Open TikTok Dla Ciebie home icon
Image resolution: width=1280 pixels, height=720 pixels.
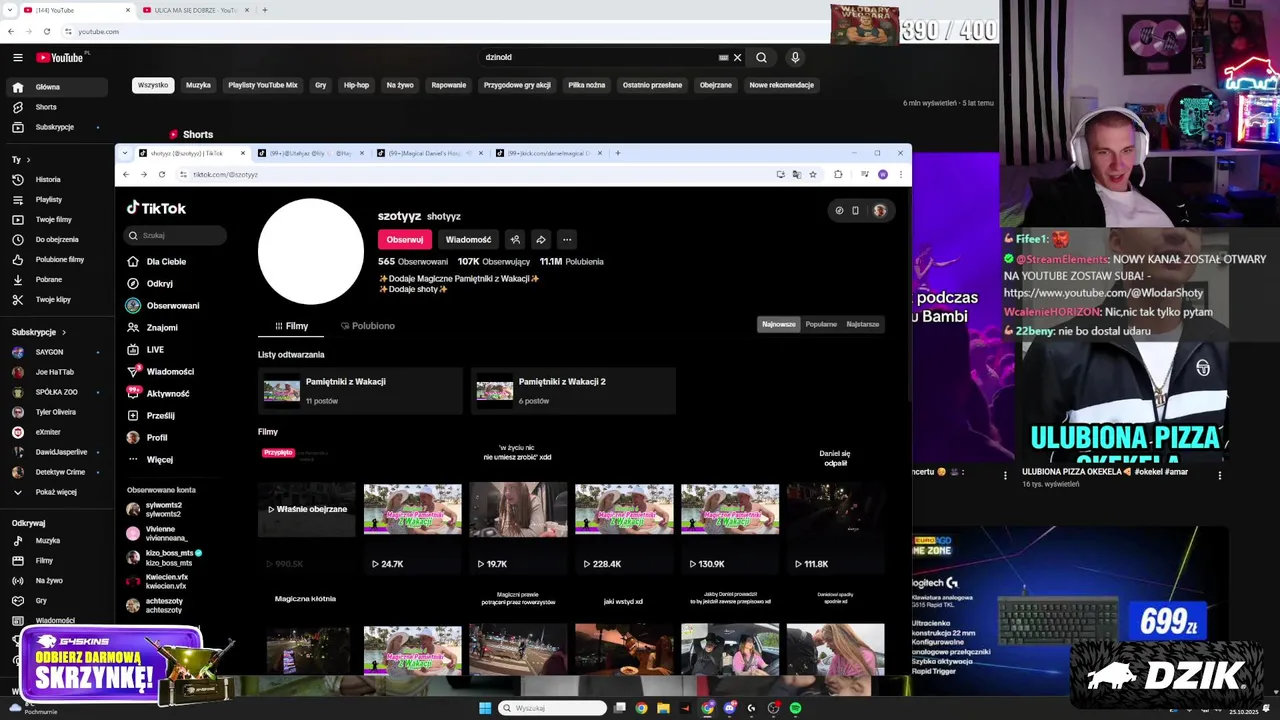click(133, 262)
